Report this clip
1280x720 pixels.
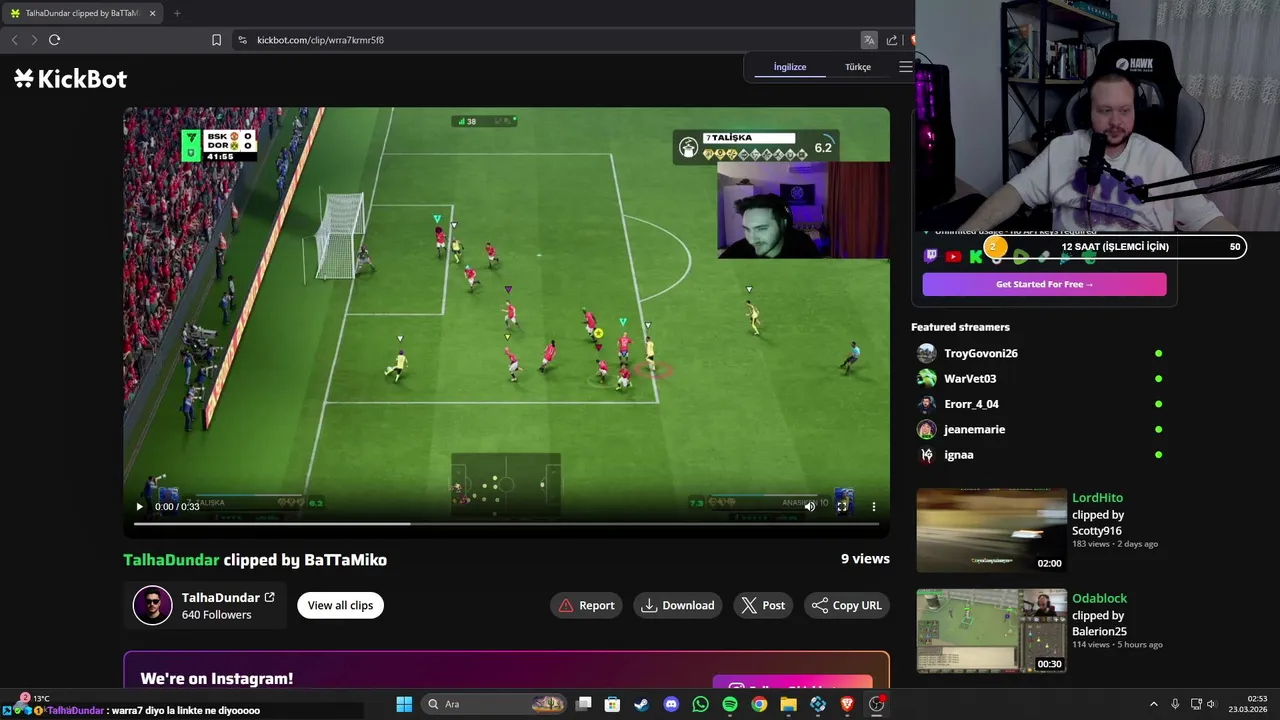[x=587, y=605]
